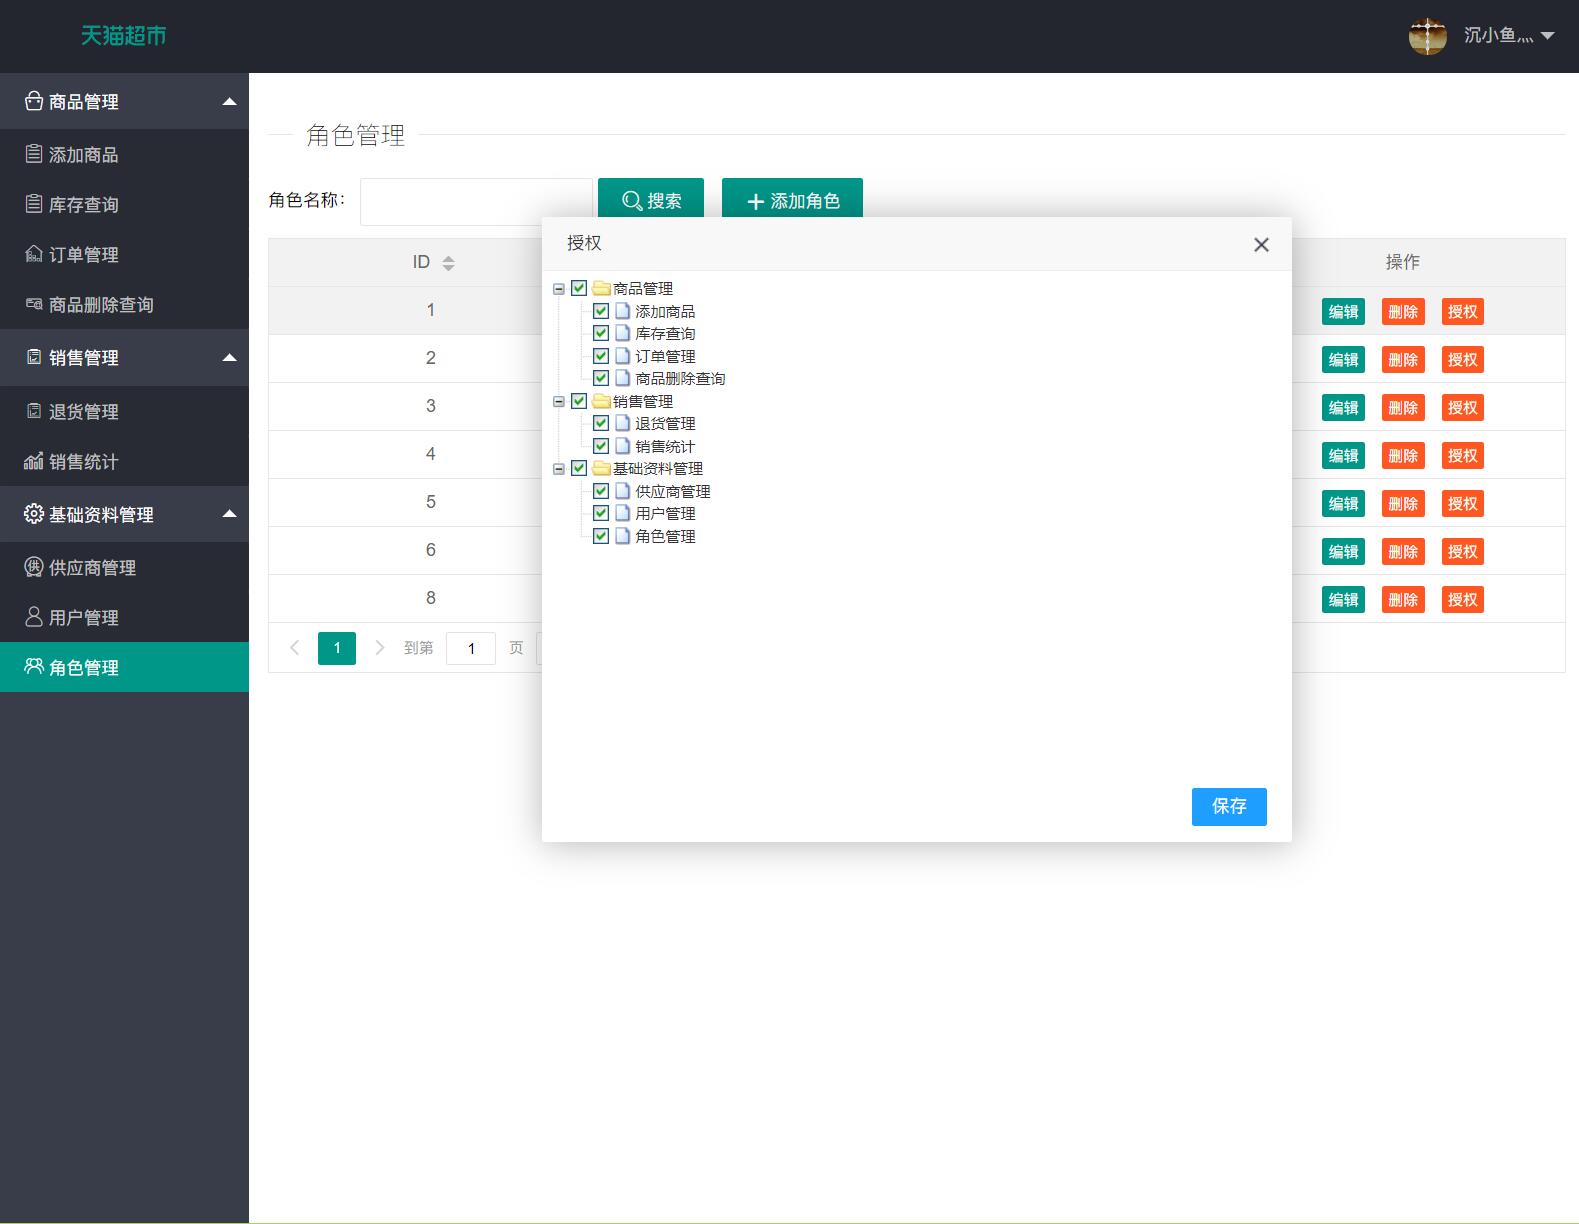Click the 库存查询 sidebar icon
Screen dimensions: 1579x1224
tap(34, 204)
